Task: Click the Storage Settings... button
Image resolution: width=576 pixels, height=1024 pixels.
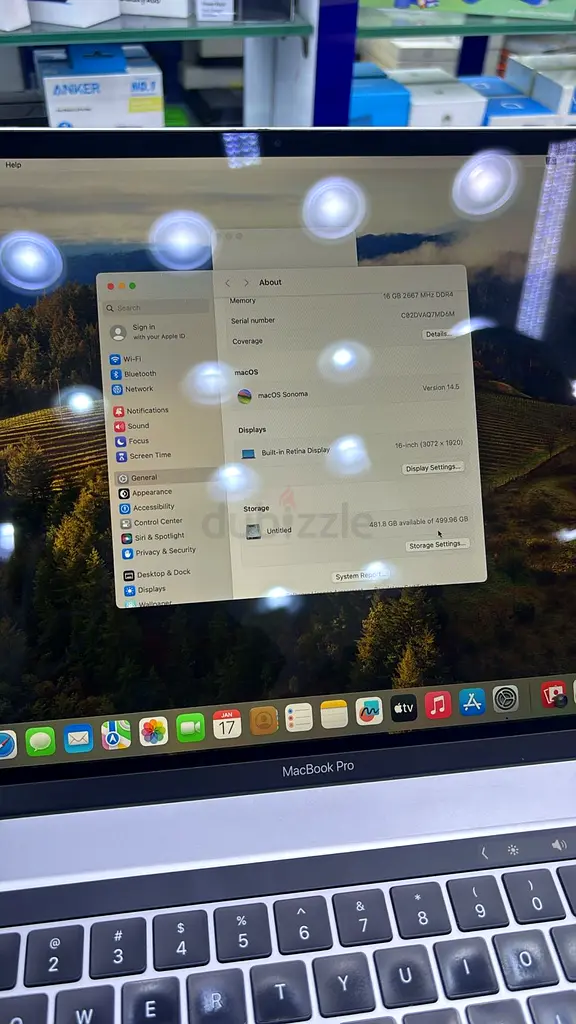Action: [437, 545]
